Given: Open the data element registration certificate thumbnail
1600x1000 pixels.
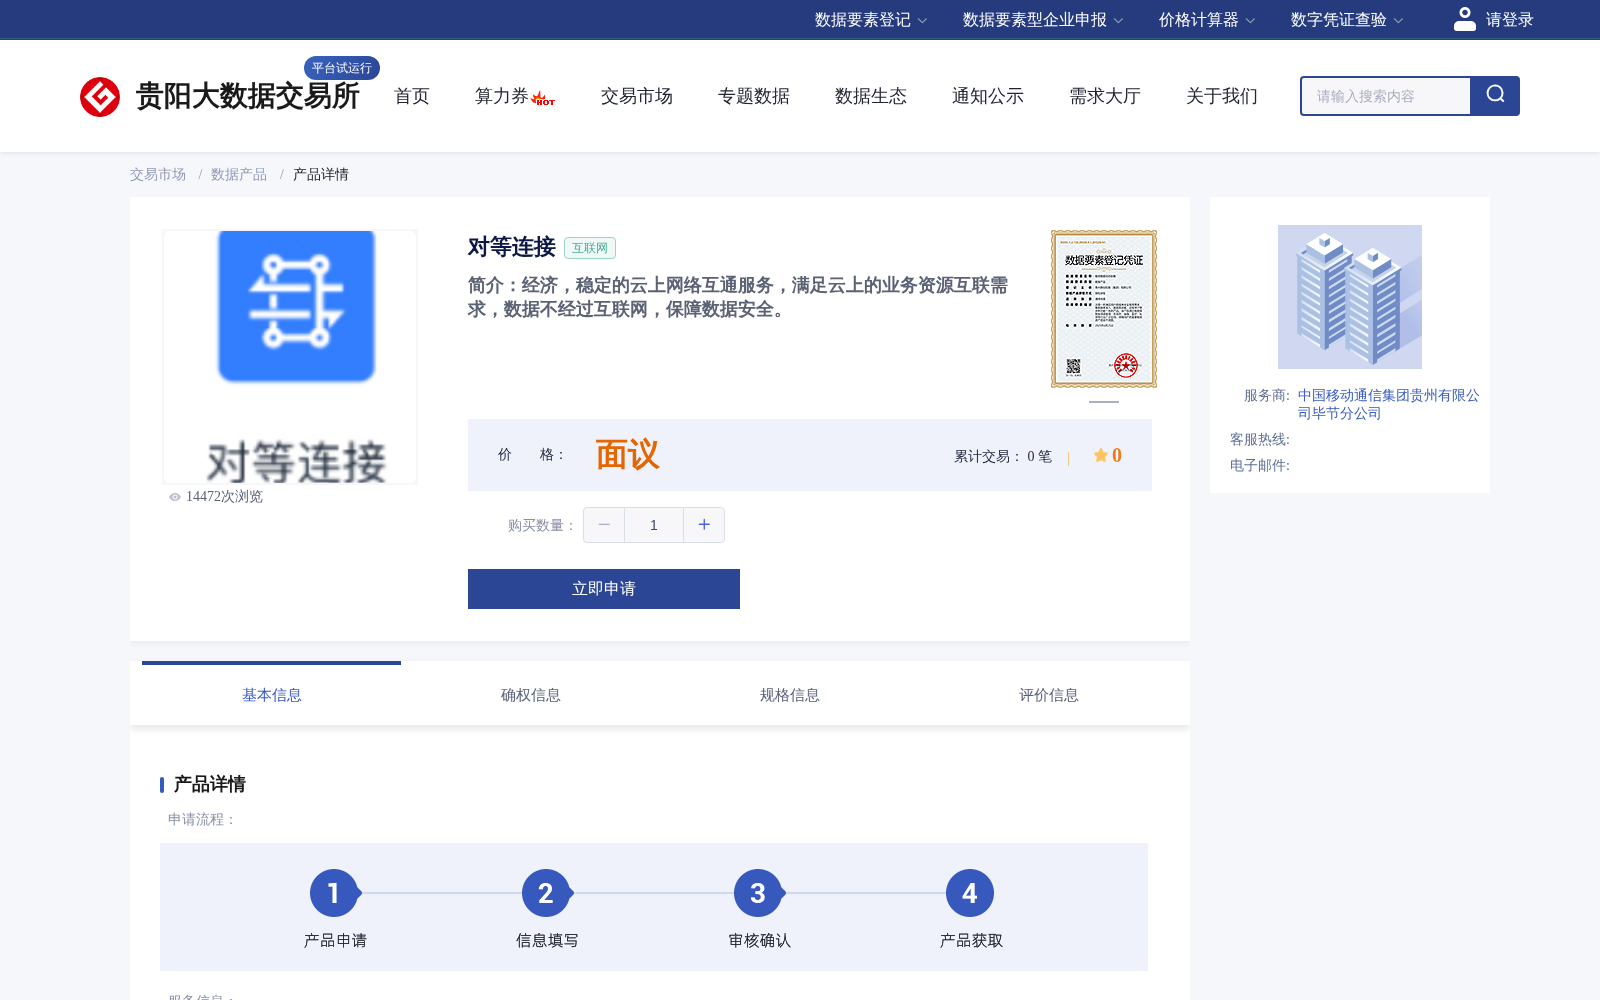Looking at the screenshot, I should (x=1104, y=309).
